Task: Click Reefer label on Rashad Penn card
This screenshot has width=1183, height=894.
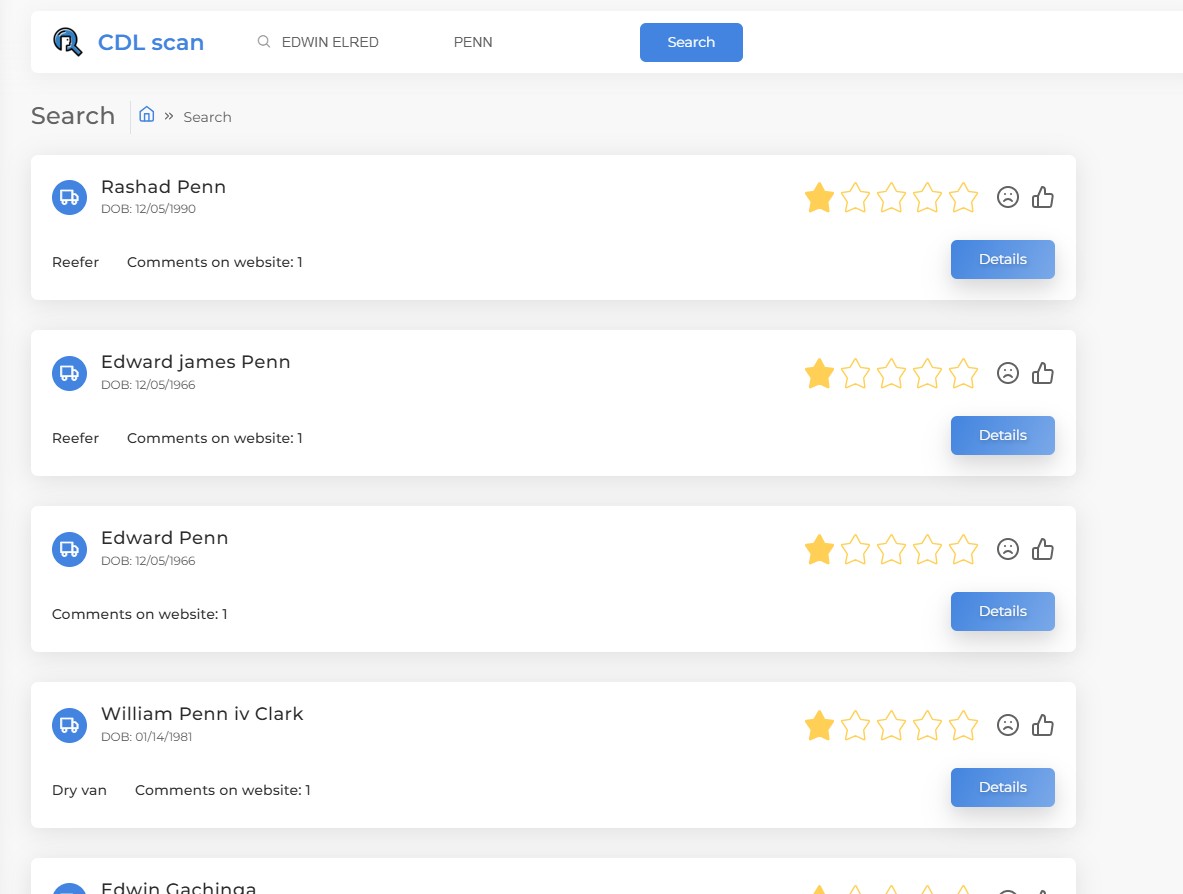Action: pos(75,262)
